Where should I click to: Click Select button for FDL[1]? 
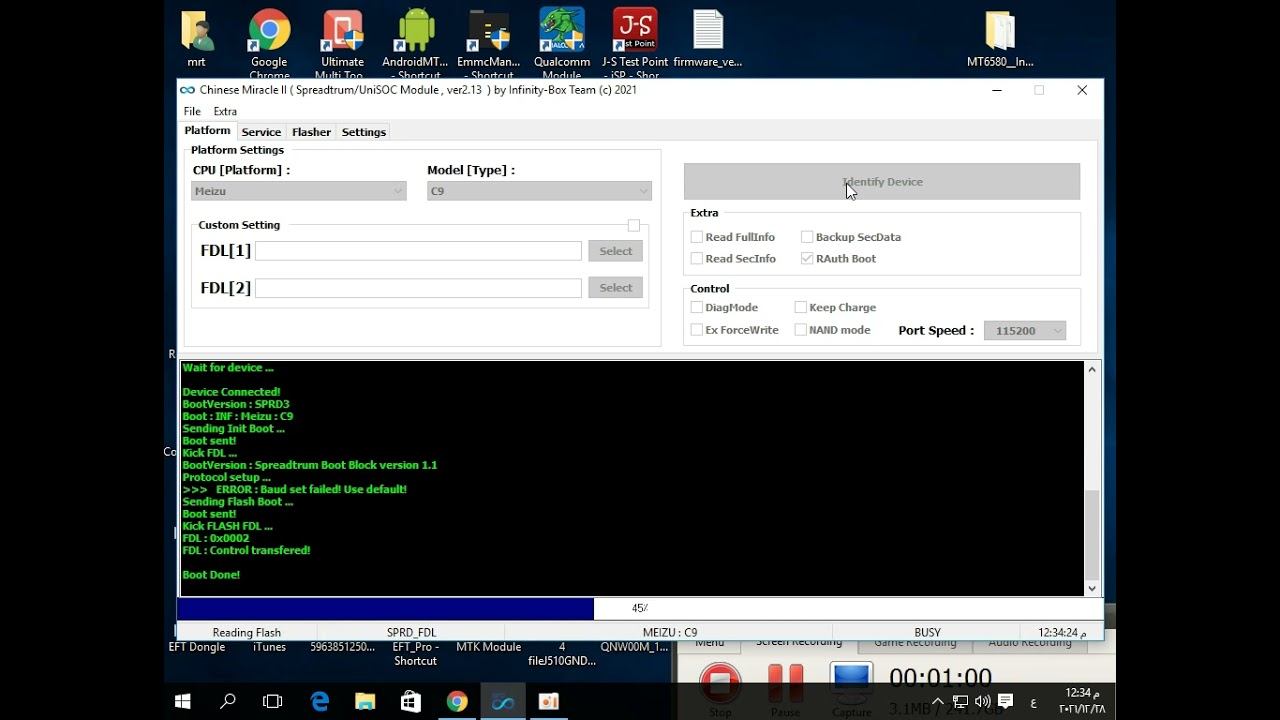coord(616,251)
